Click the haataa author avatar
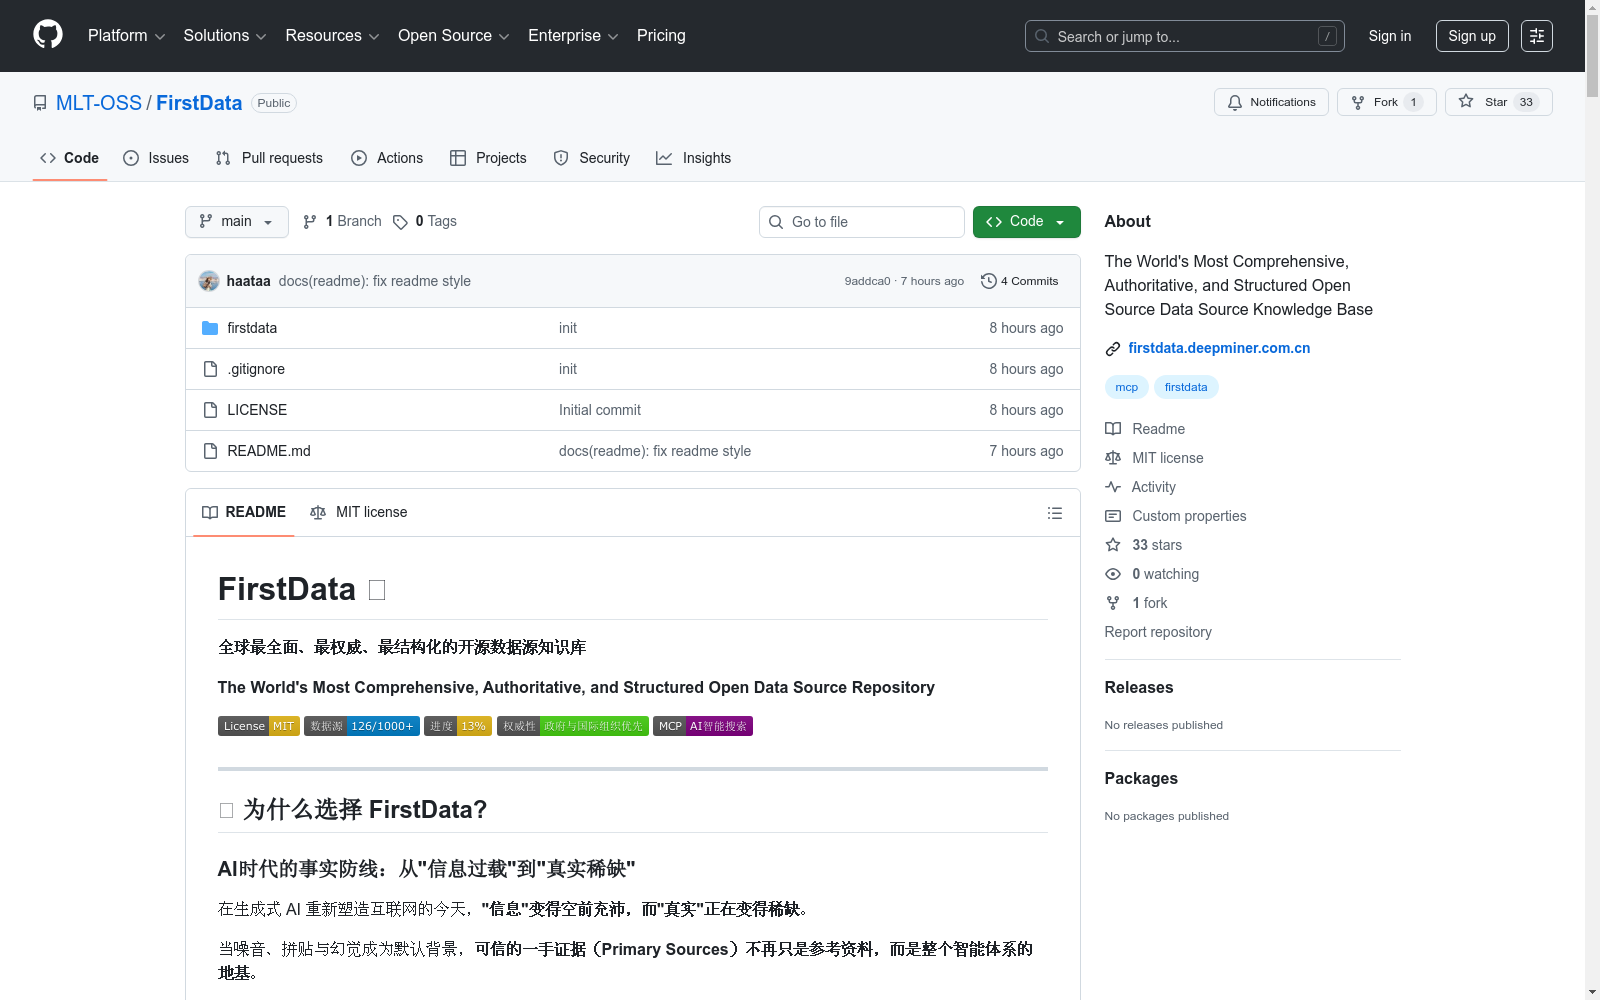This screenshot has width=1600, height=1000. point(209,281)
